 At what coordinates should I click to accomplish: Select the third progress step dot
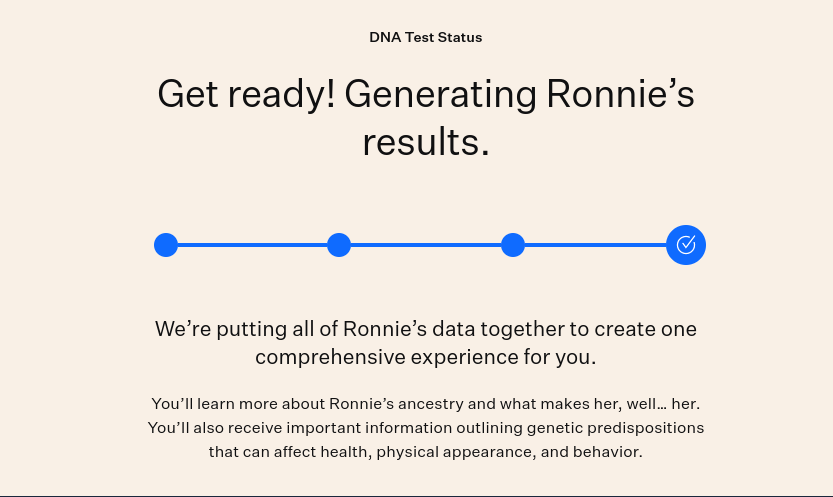point(513,245)
